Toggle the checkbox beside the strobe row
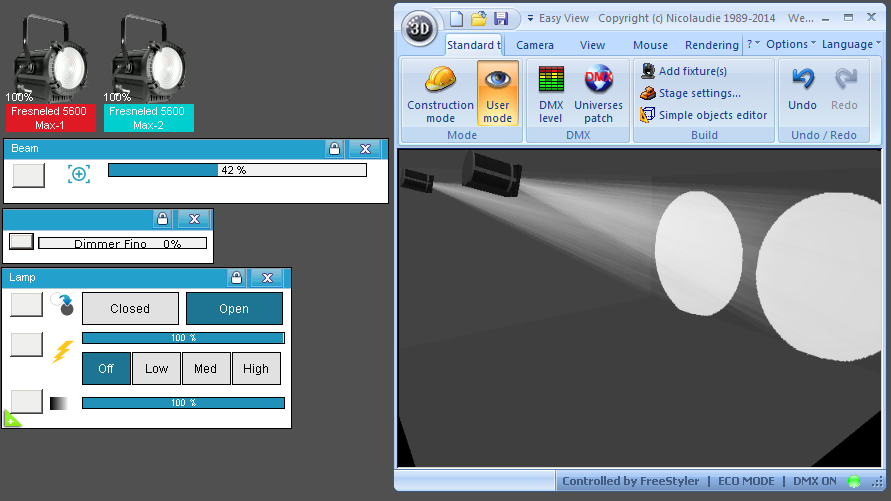This screenshot has height=501, width=891. [x=27, y=345]
